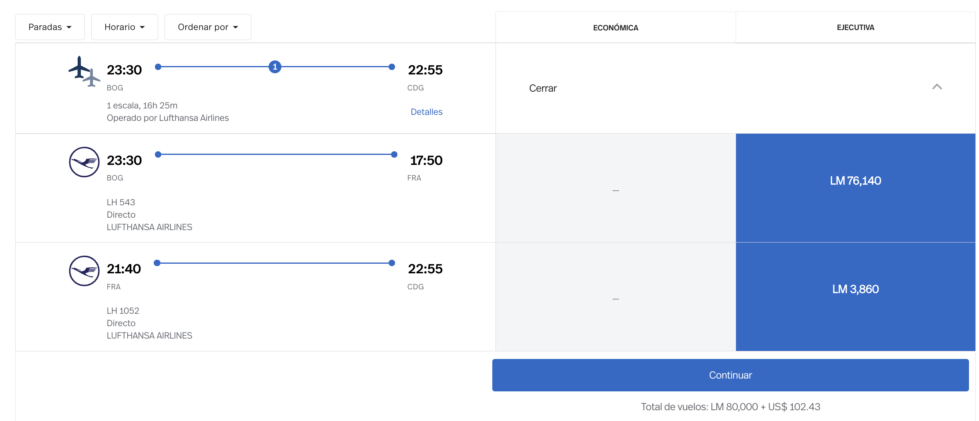
Task: Click the unavailable economy fare for LH 543
Action: coord(616,188)
